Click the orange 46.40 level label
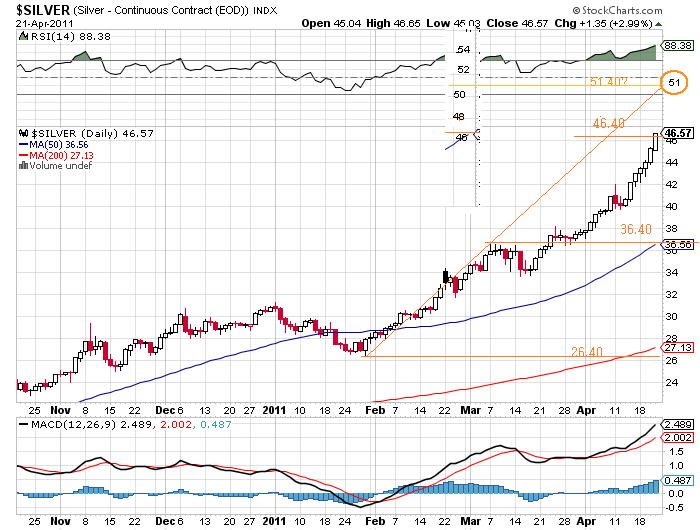 (608, 123)
